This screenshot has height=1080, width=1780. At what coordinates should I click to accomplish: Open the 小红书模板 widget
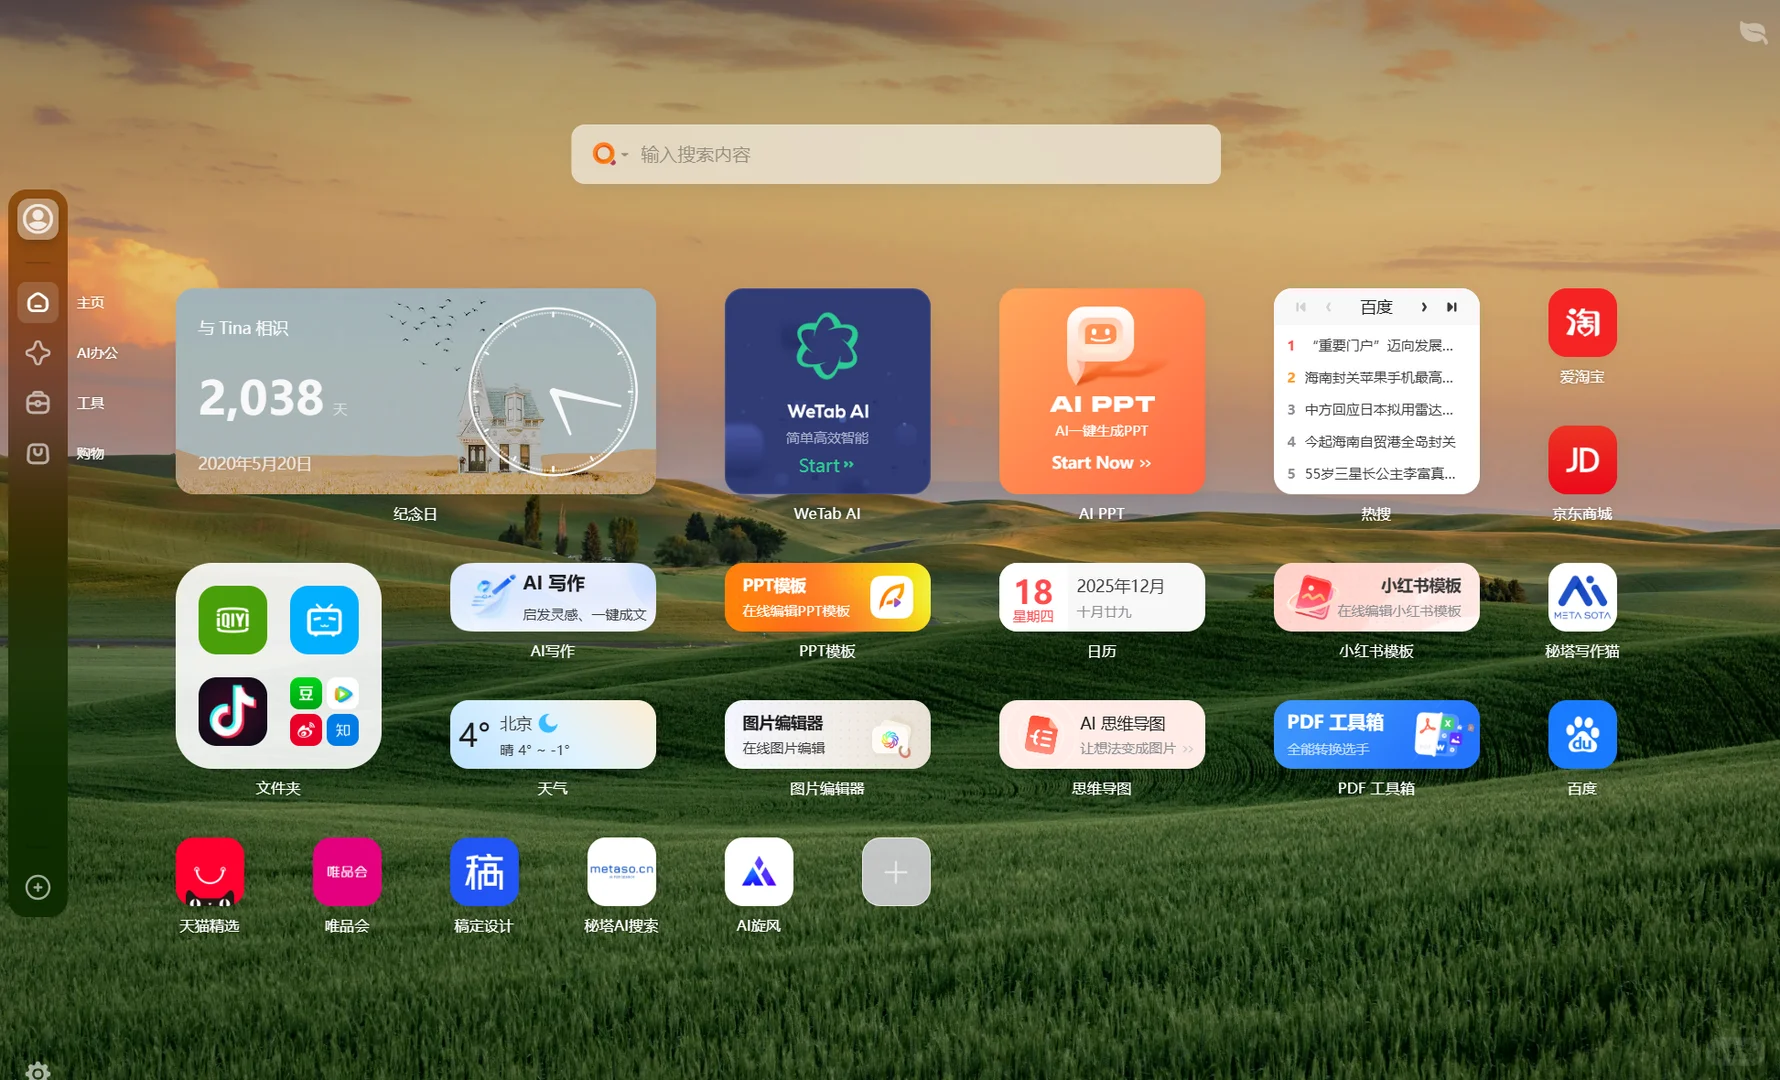1377,597
